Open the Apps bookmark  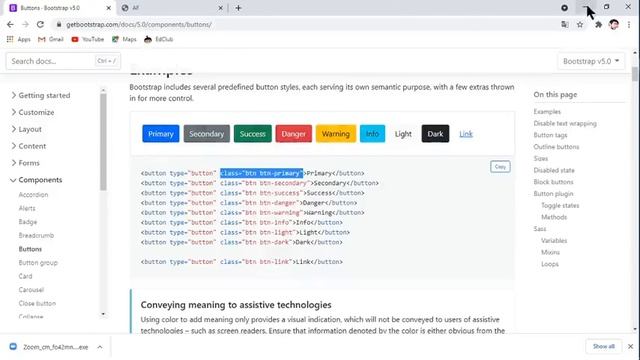[x=19, y=39]
